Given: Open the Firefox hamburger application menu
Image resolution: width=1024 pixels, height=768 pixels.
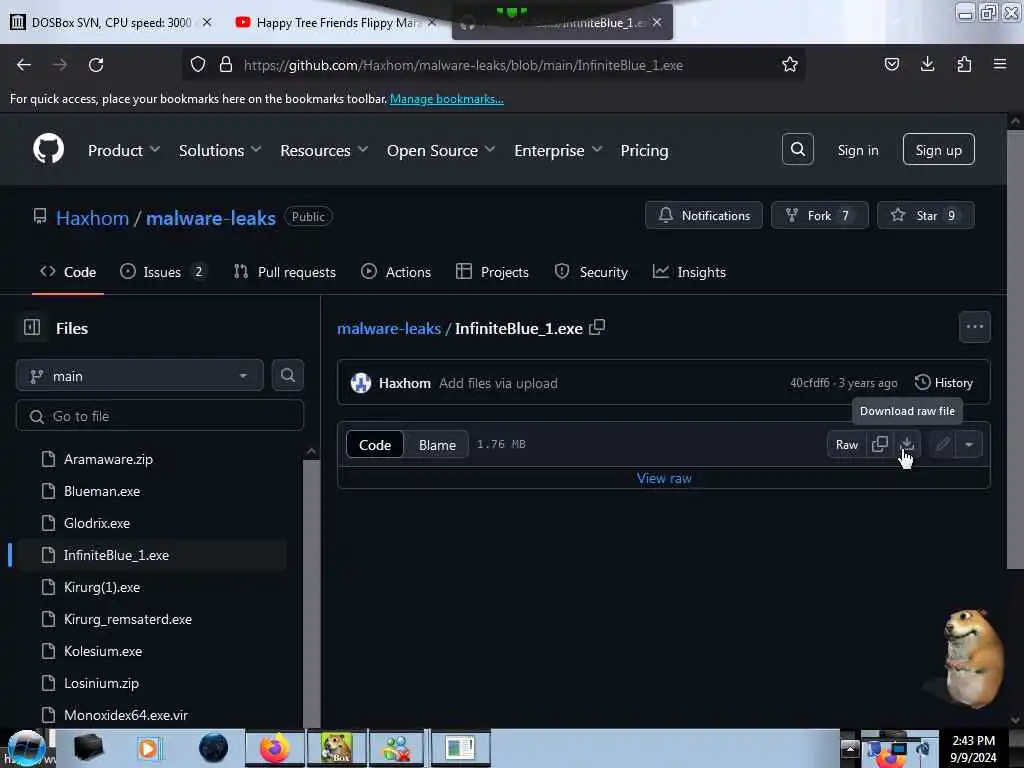Looking at the screenshot, I should (x=1000, y=64).
